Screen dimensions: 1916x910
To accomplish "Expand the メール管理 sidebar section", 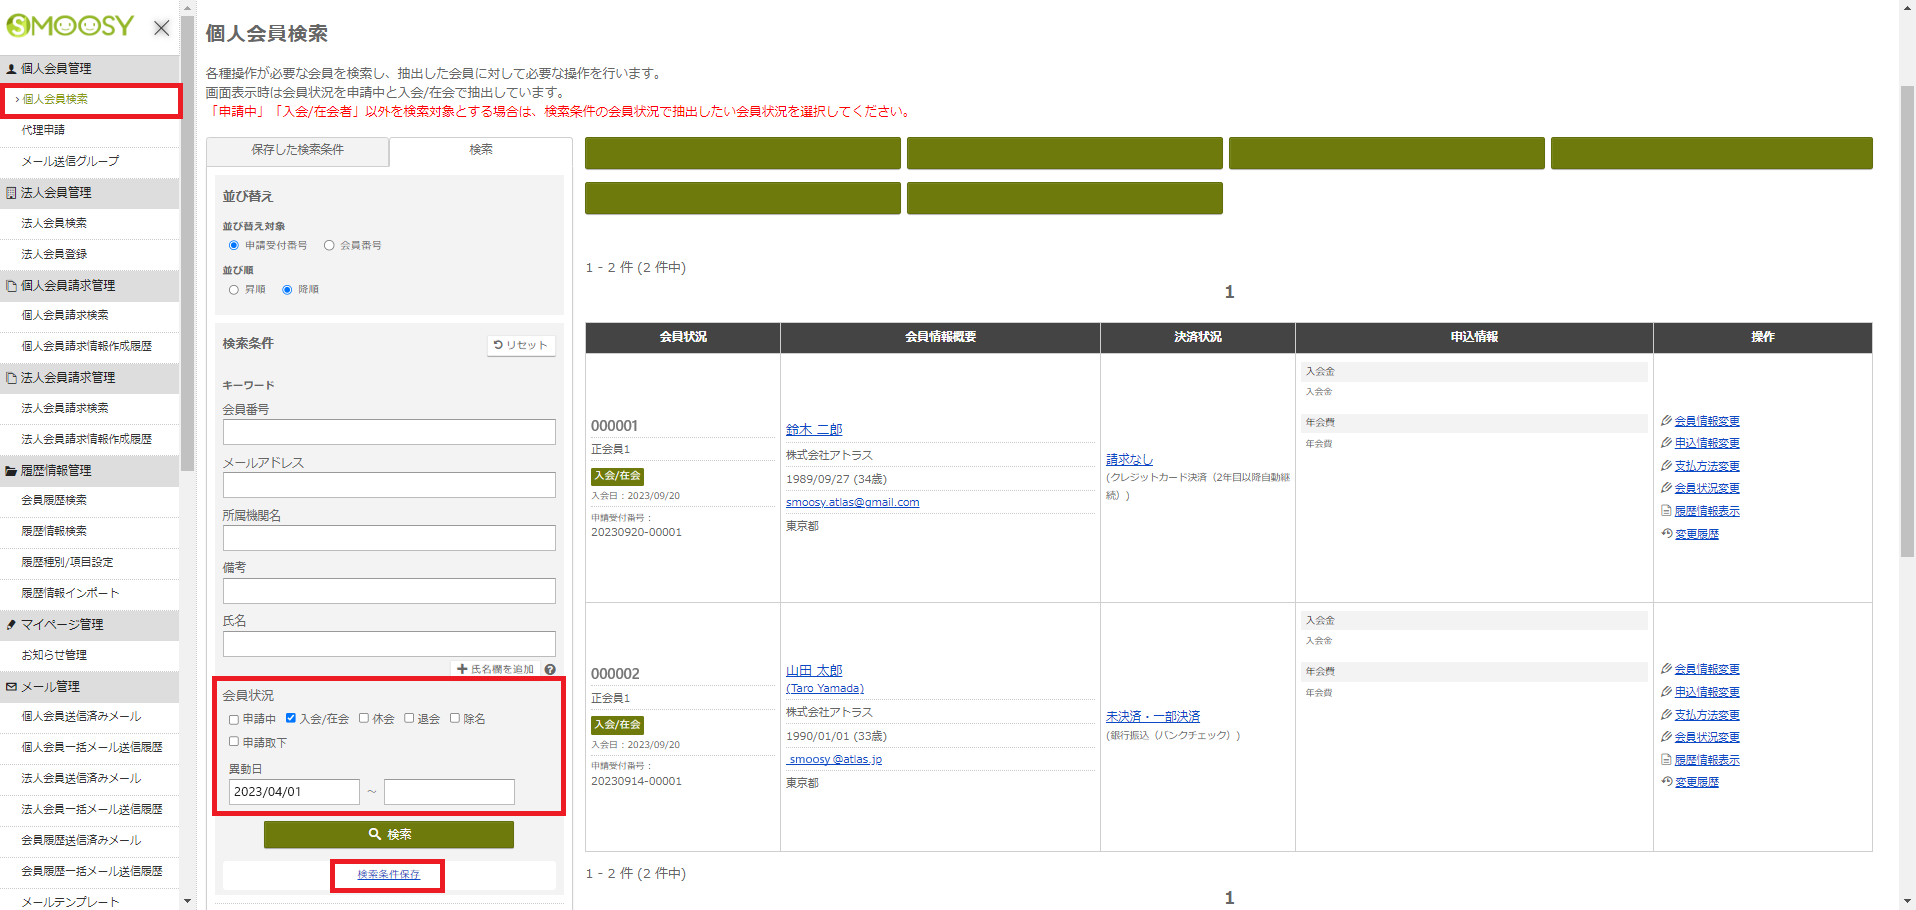I will pyautogui.click(x=50, y=686).
